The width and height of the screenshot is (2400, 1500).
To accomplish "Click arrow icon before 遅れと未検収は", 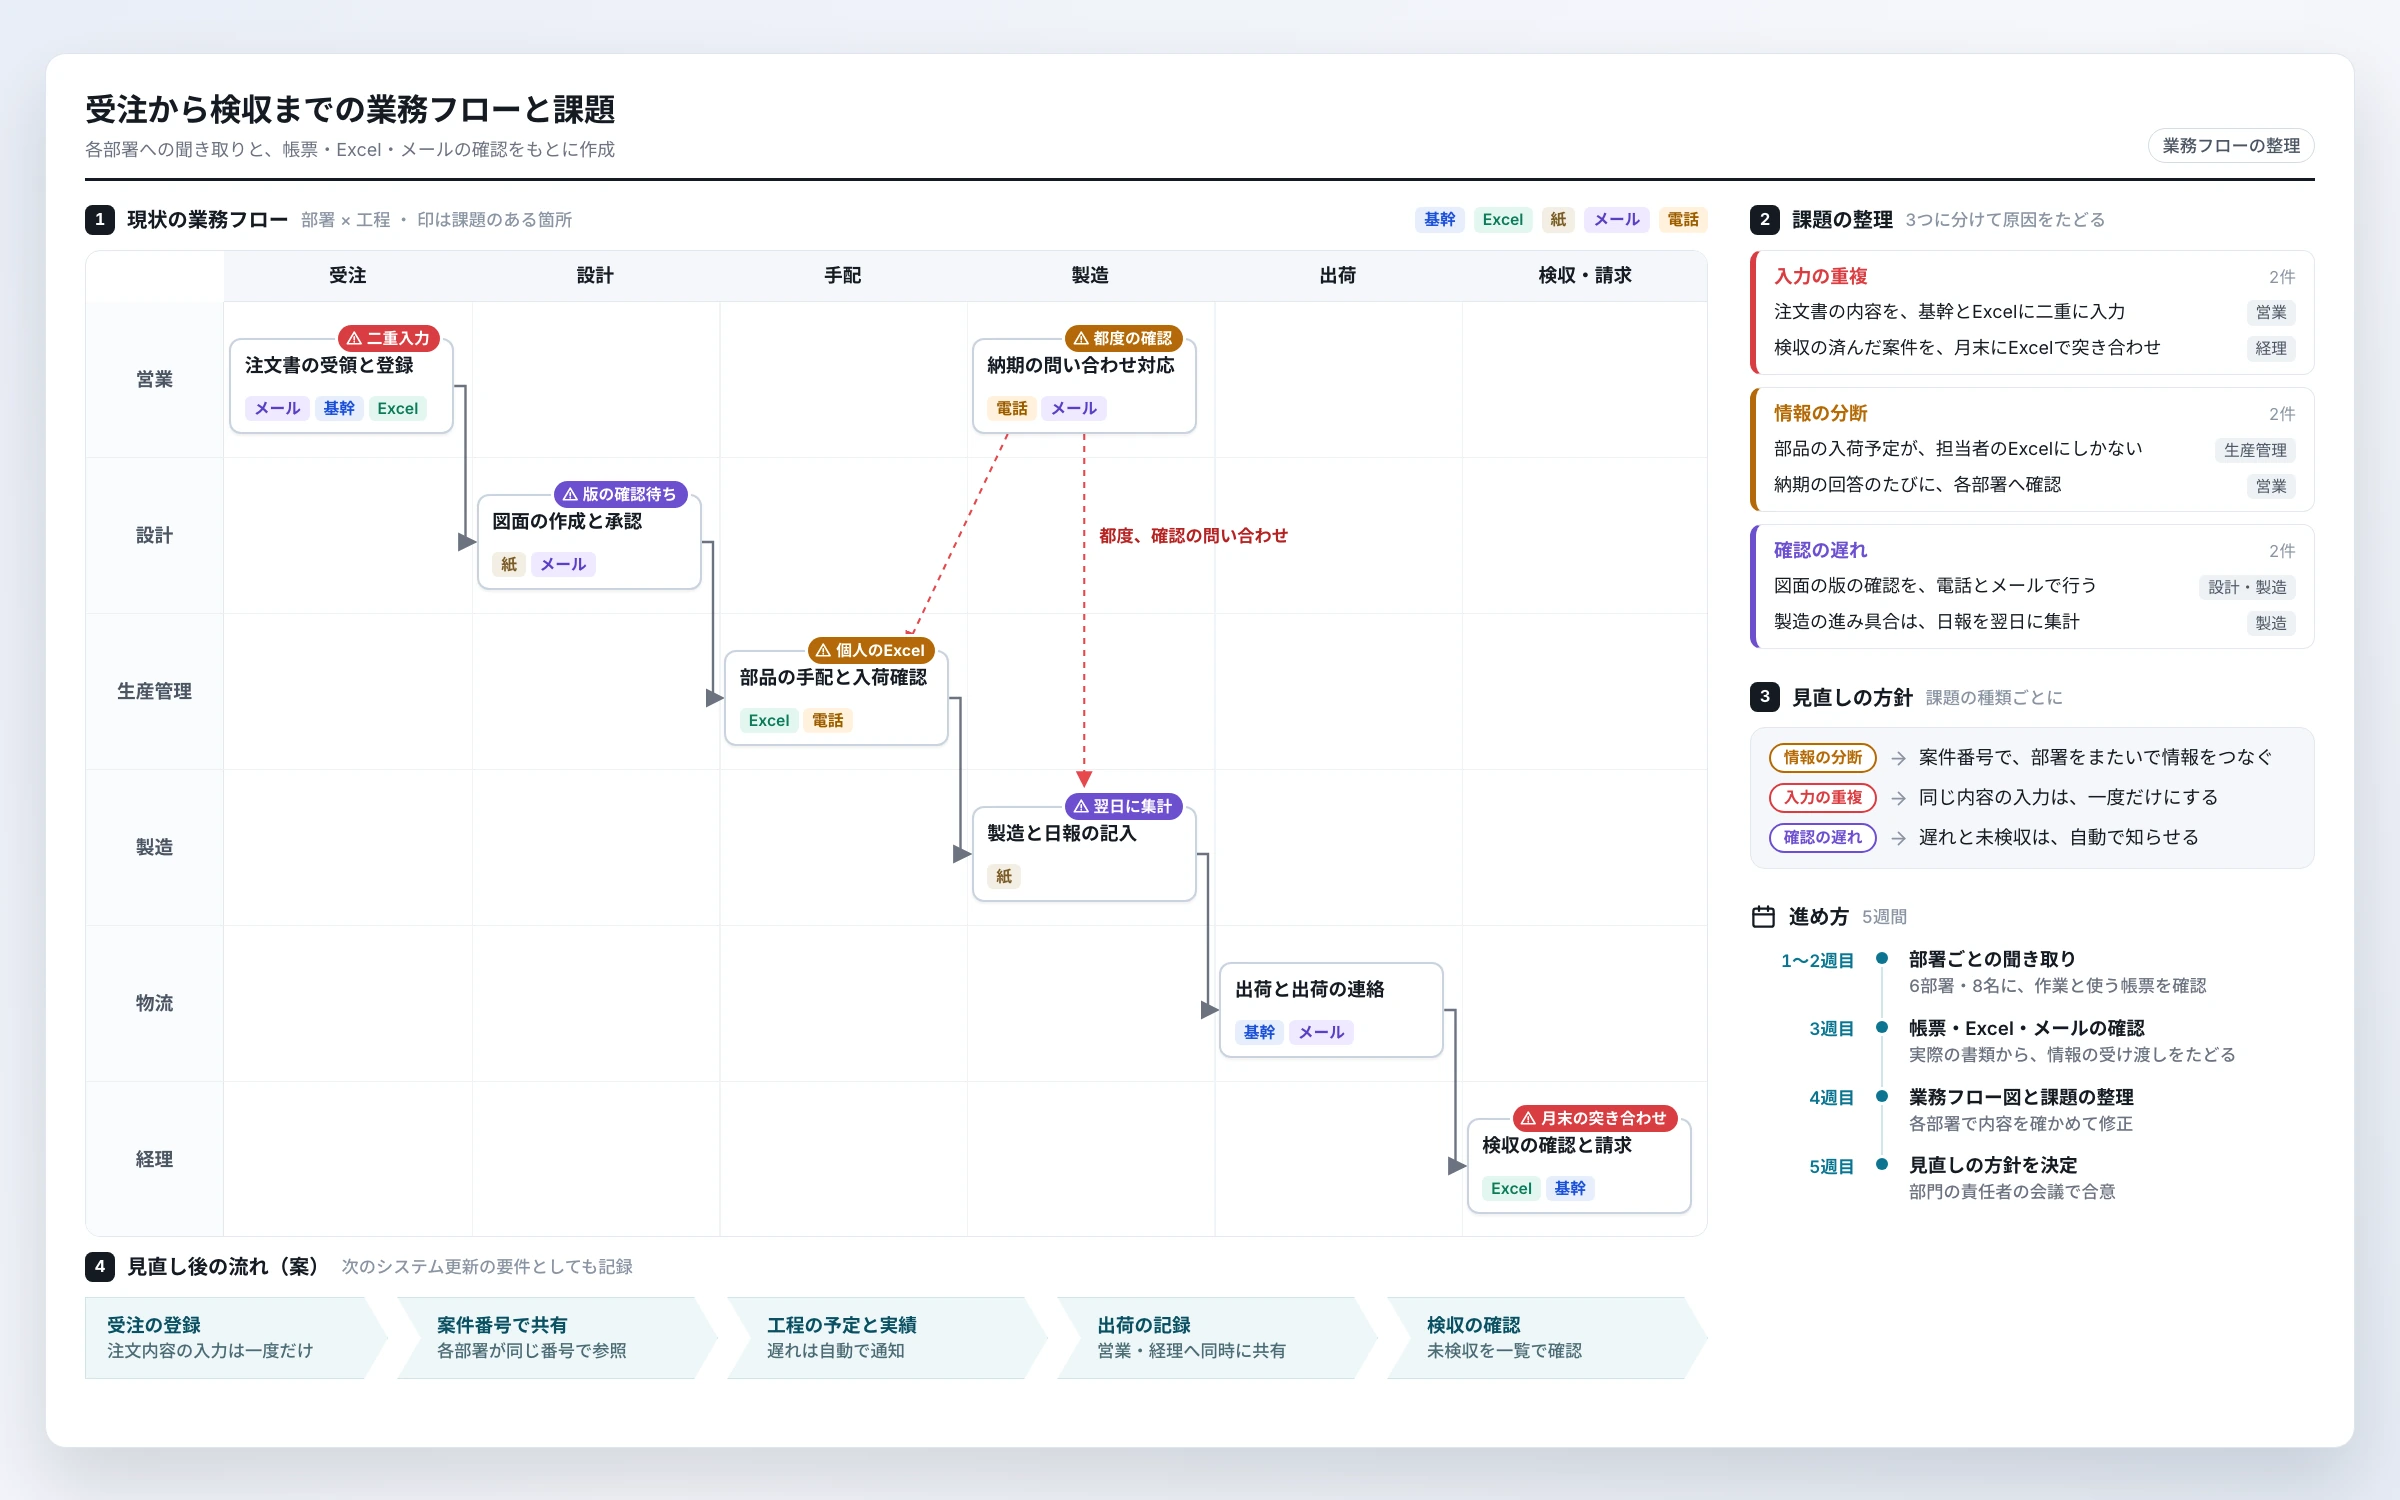I will (1897, 838).
